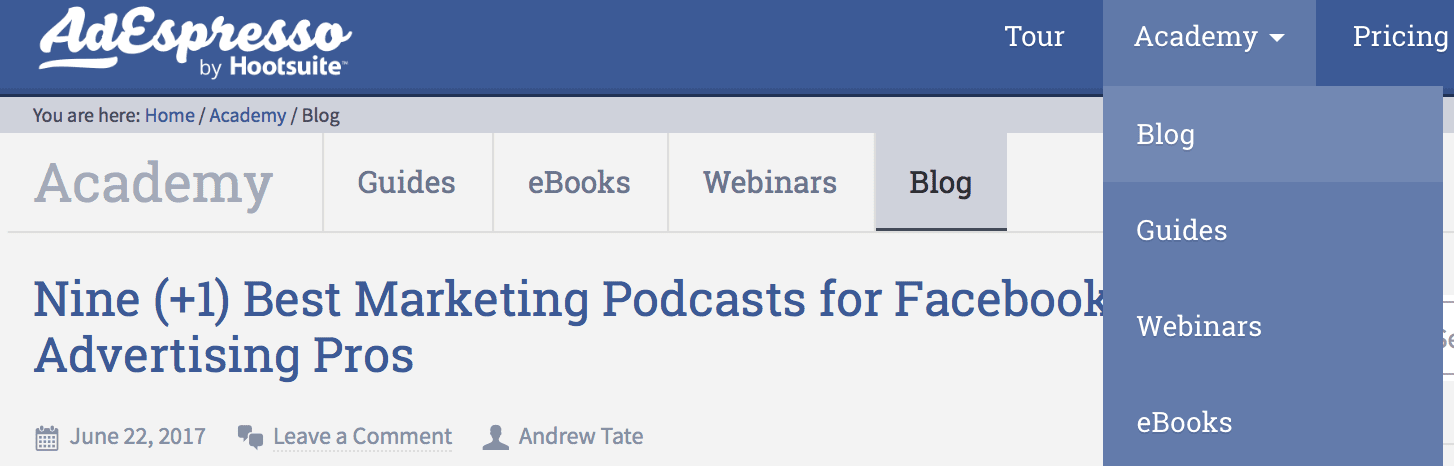The height and width of the screenshot is (466, 1454).
Task: Click the speech bubbles comment icon
Action: (250, 437)
